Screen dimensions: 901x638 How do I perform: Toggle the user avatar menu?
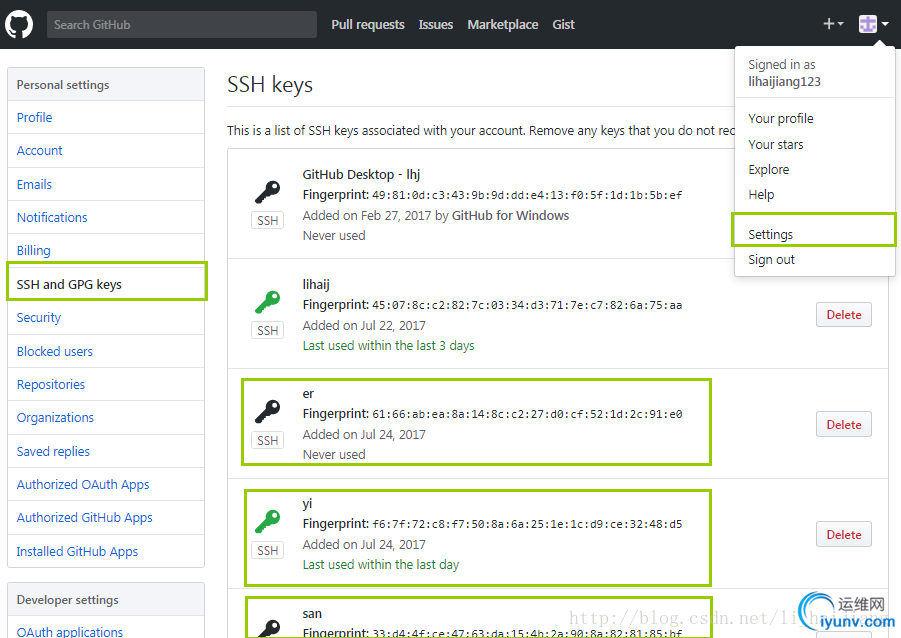pos(873,24)
